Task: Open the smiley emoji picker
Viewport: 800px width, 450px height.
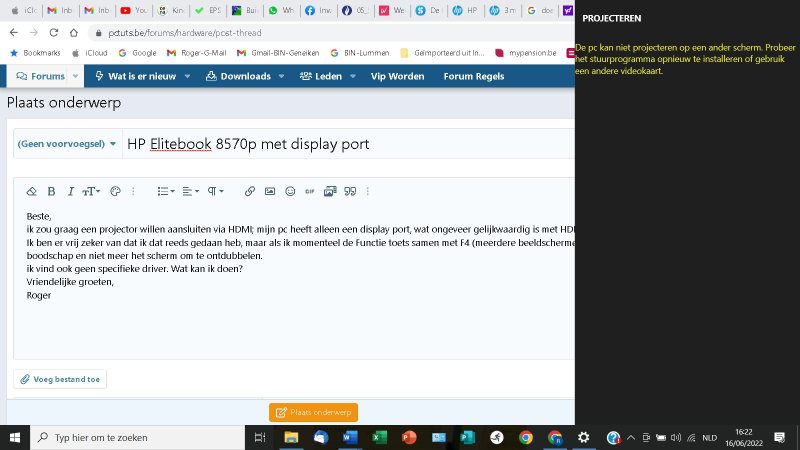Action: point(290,191)
